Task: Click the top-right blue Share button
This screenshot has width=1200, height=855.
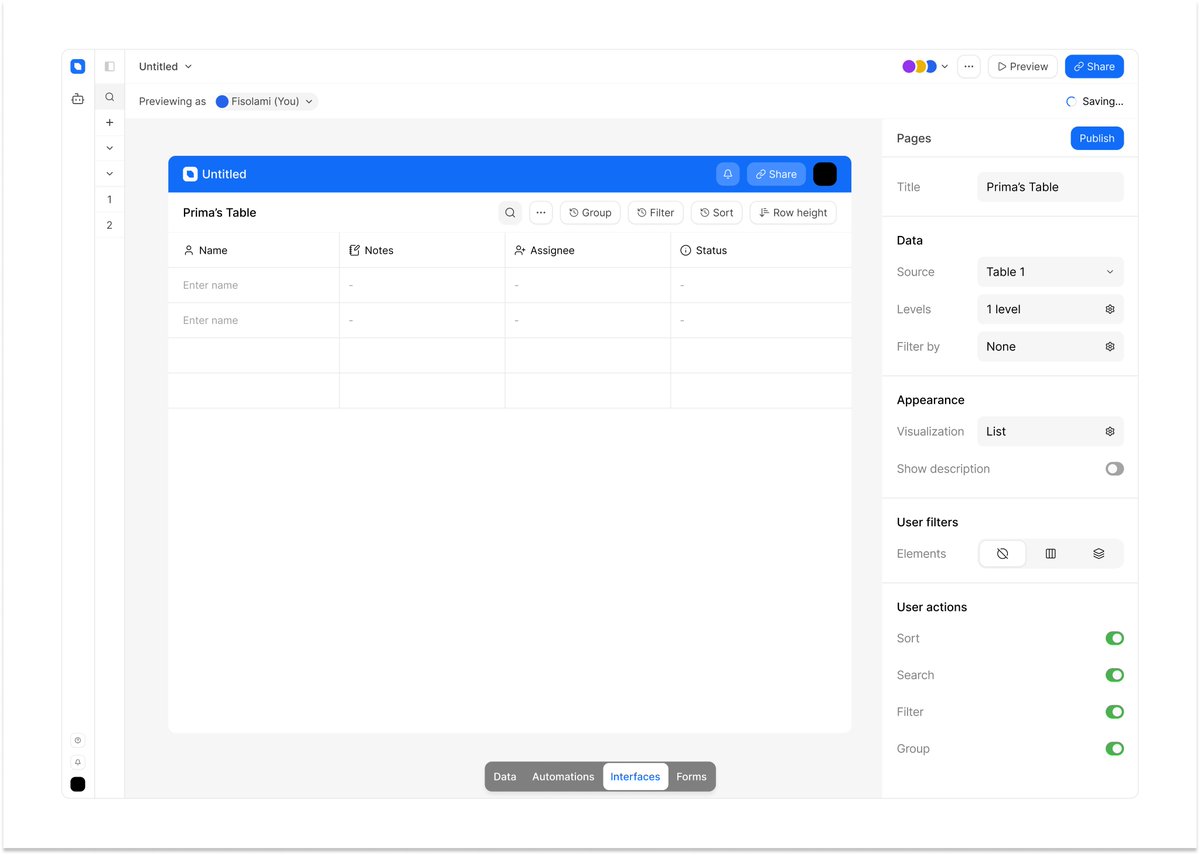Action: tap(1094, 67)
